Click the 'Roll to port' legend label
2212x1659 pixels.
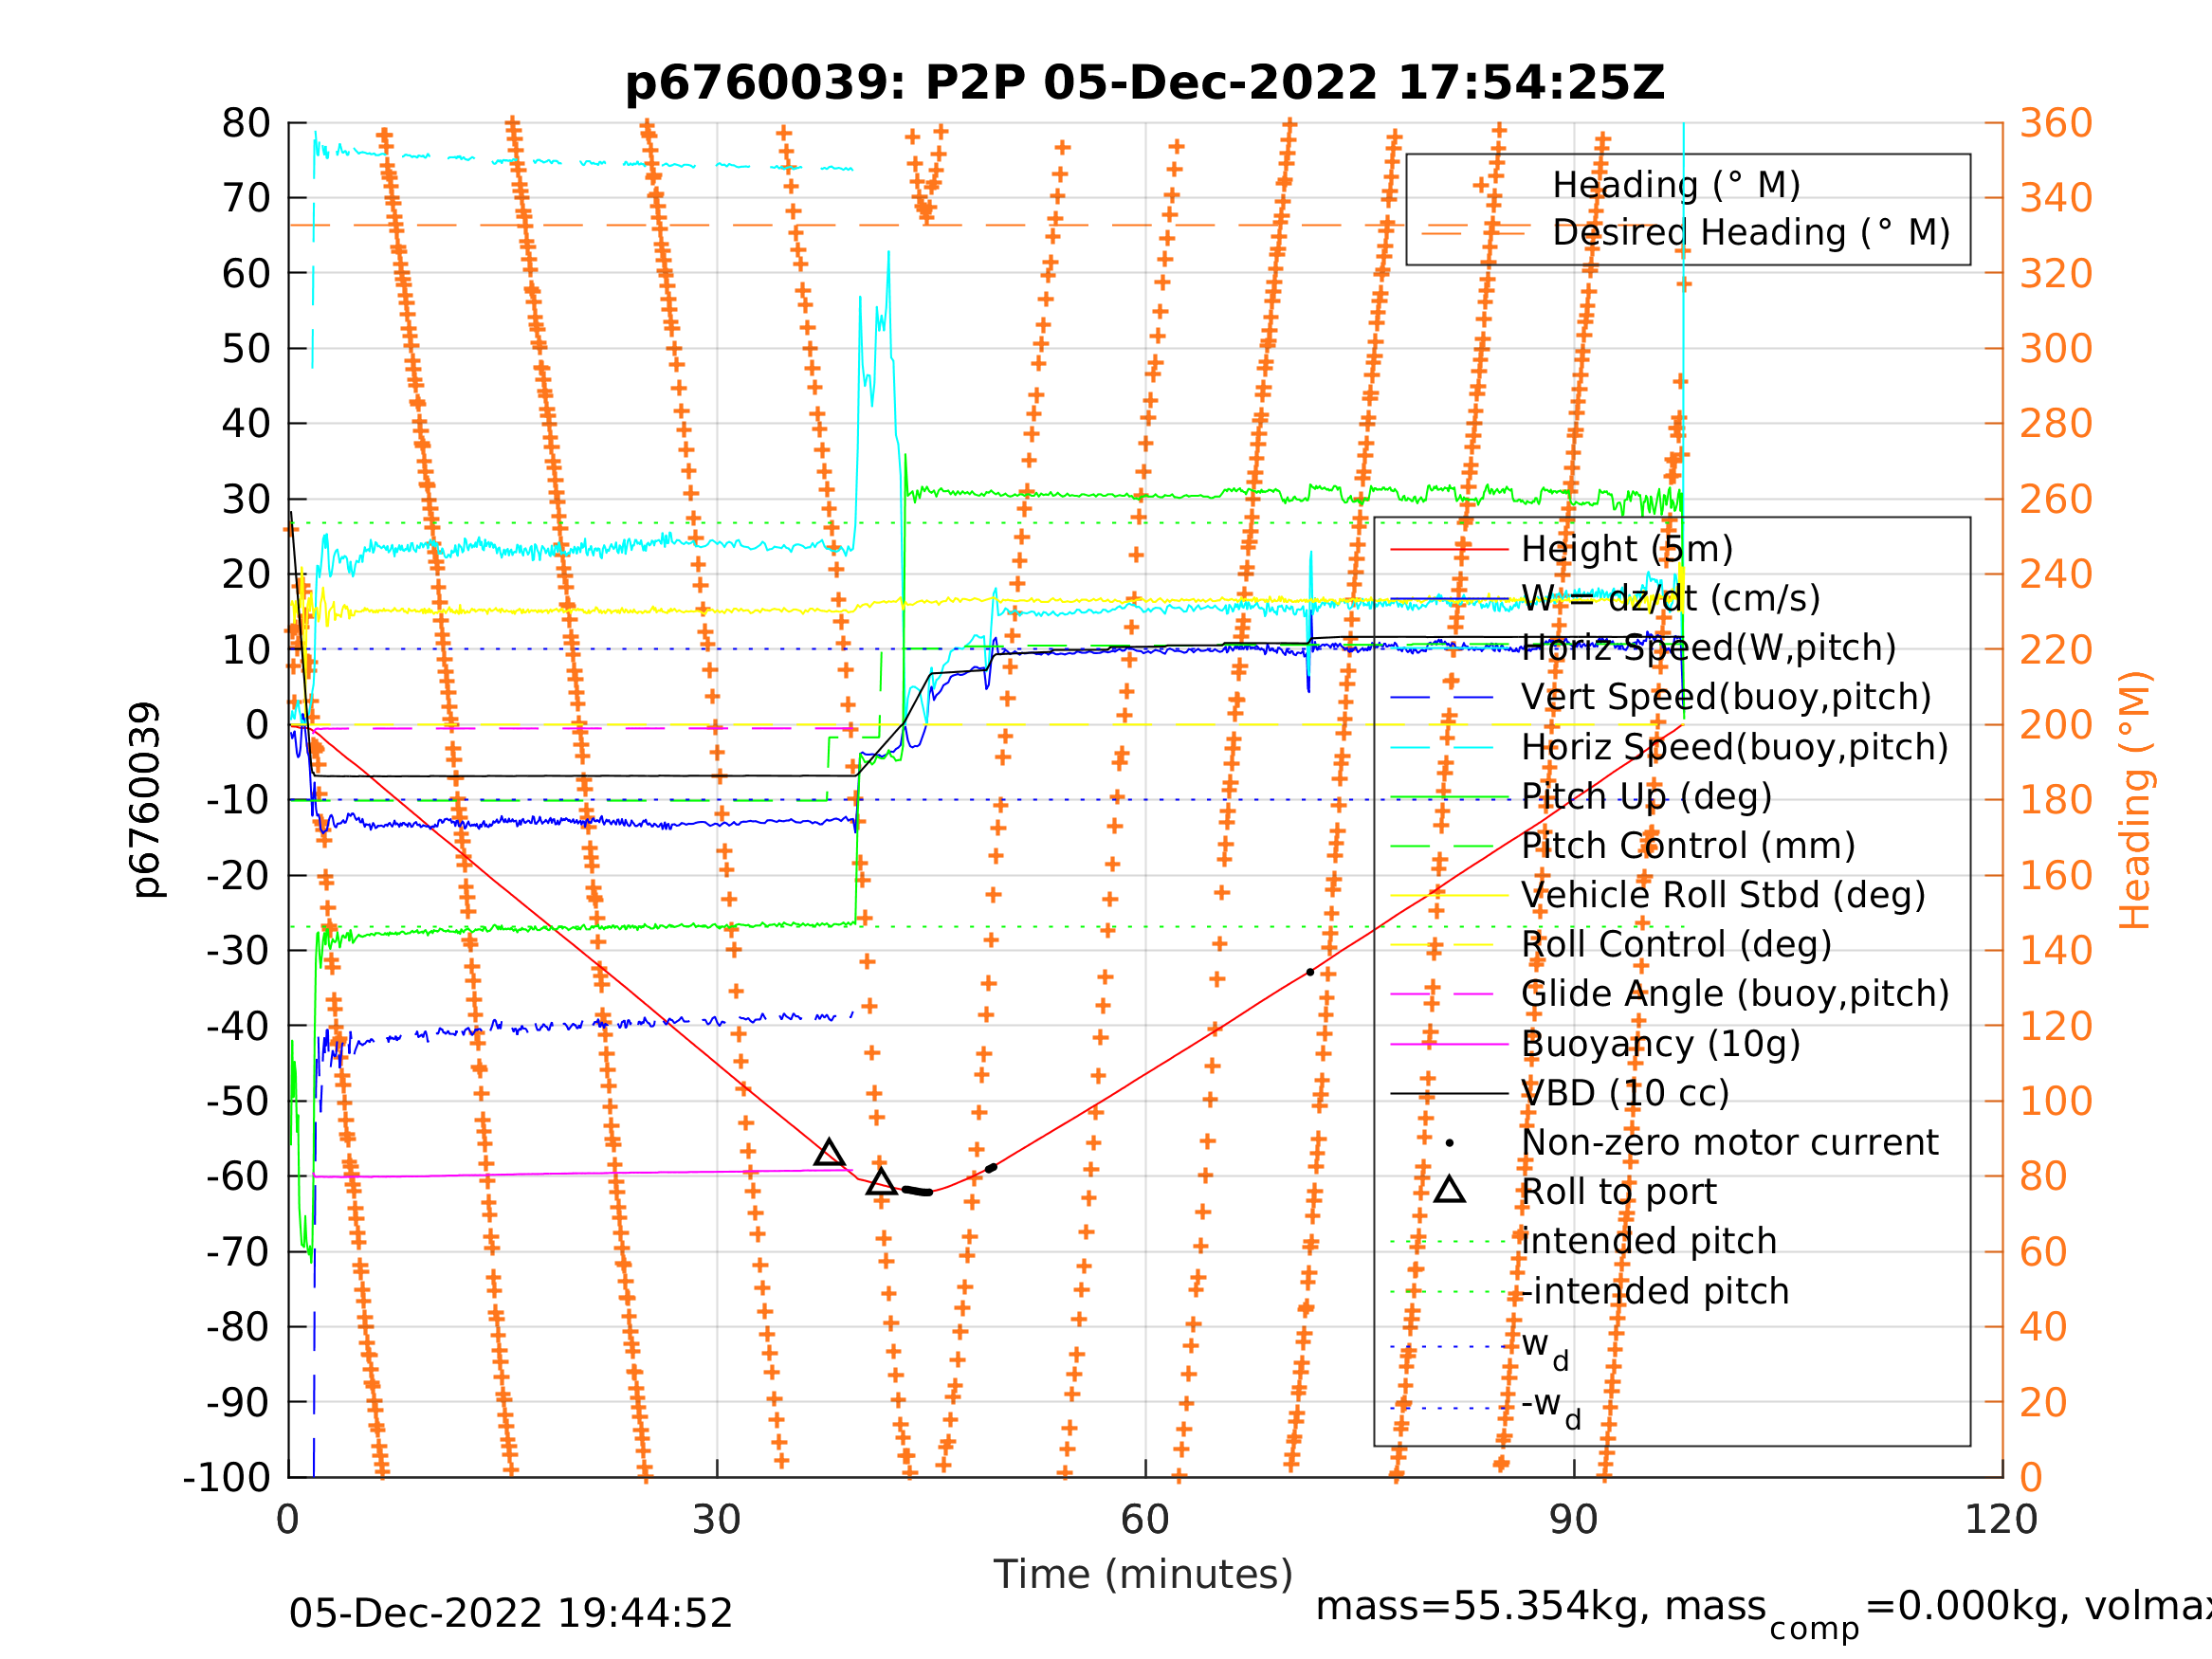pyautogui.click(x=1618, y=1192)
